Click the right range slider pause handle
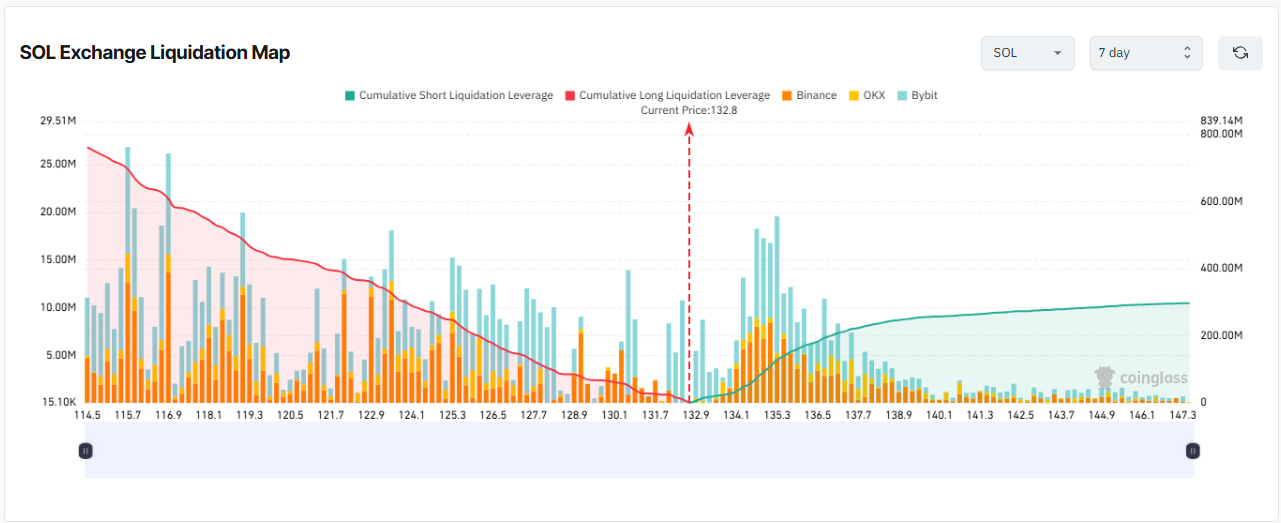The height and width of the screenshot is (523, 1281). click(1192, 451)
